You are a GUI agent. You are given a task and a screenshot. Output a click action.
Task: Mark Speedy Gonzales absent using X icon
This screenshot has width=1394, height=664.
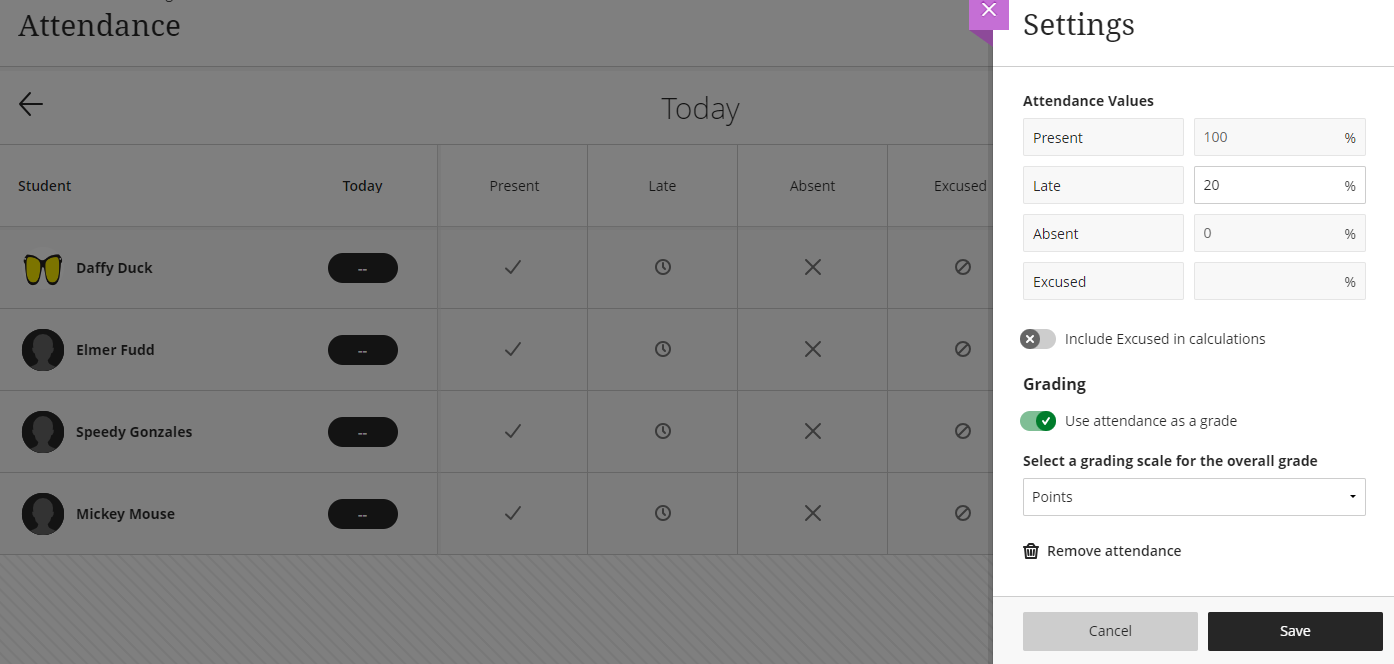click(812, 431)
